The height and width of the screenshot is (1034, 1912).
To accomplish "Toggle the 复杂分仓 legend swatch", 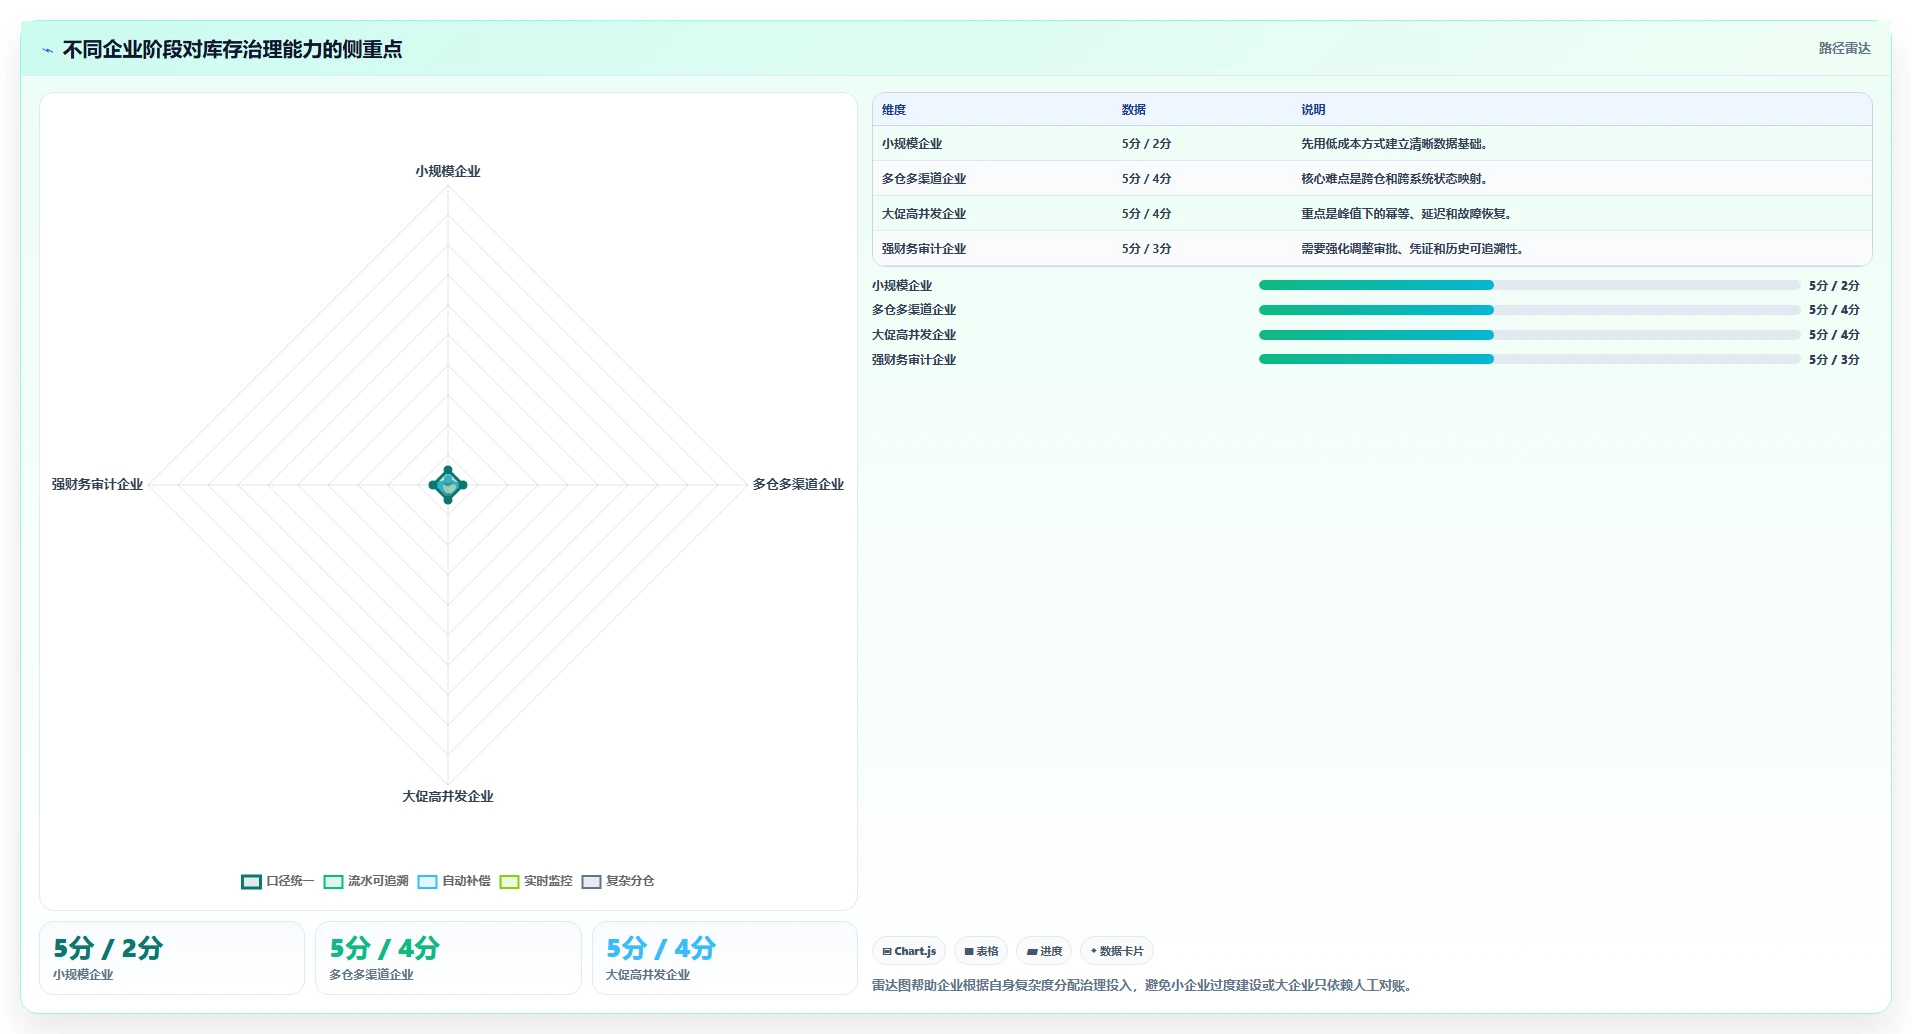I will click(x=591, y=882).
